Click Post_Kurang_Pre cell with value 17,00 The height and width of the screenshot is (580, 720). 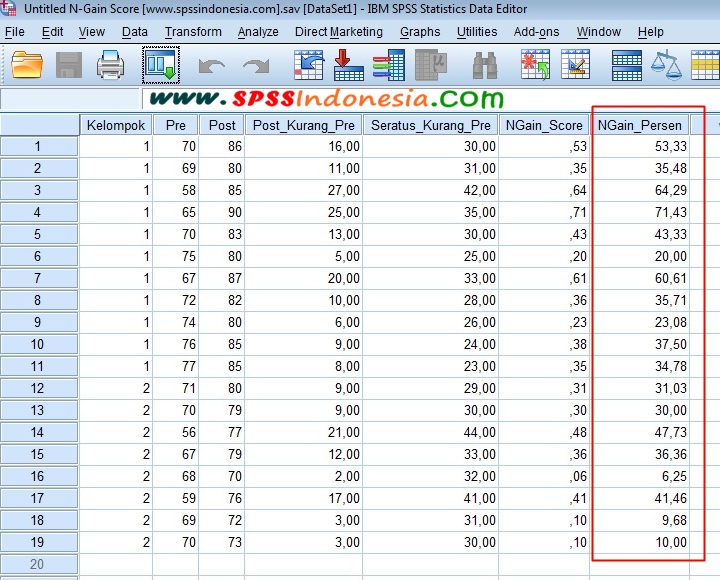[x=304, y=498]
